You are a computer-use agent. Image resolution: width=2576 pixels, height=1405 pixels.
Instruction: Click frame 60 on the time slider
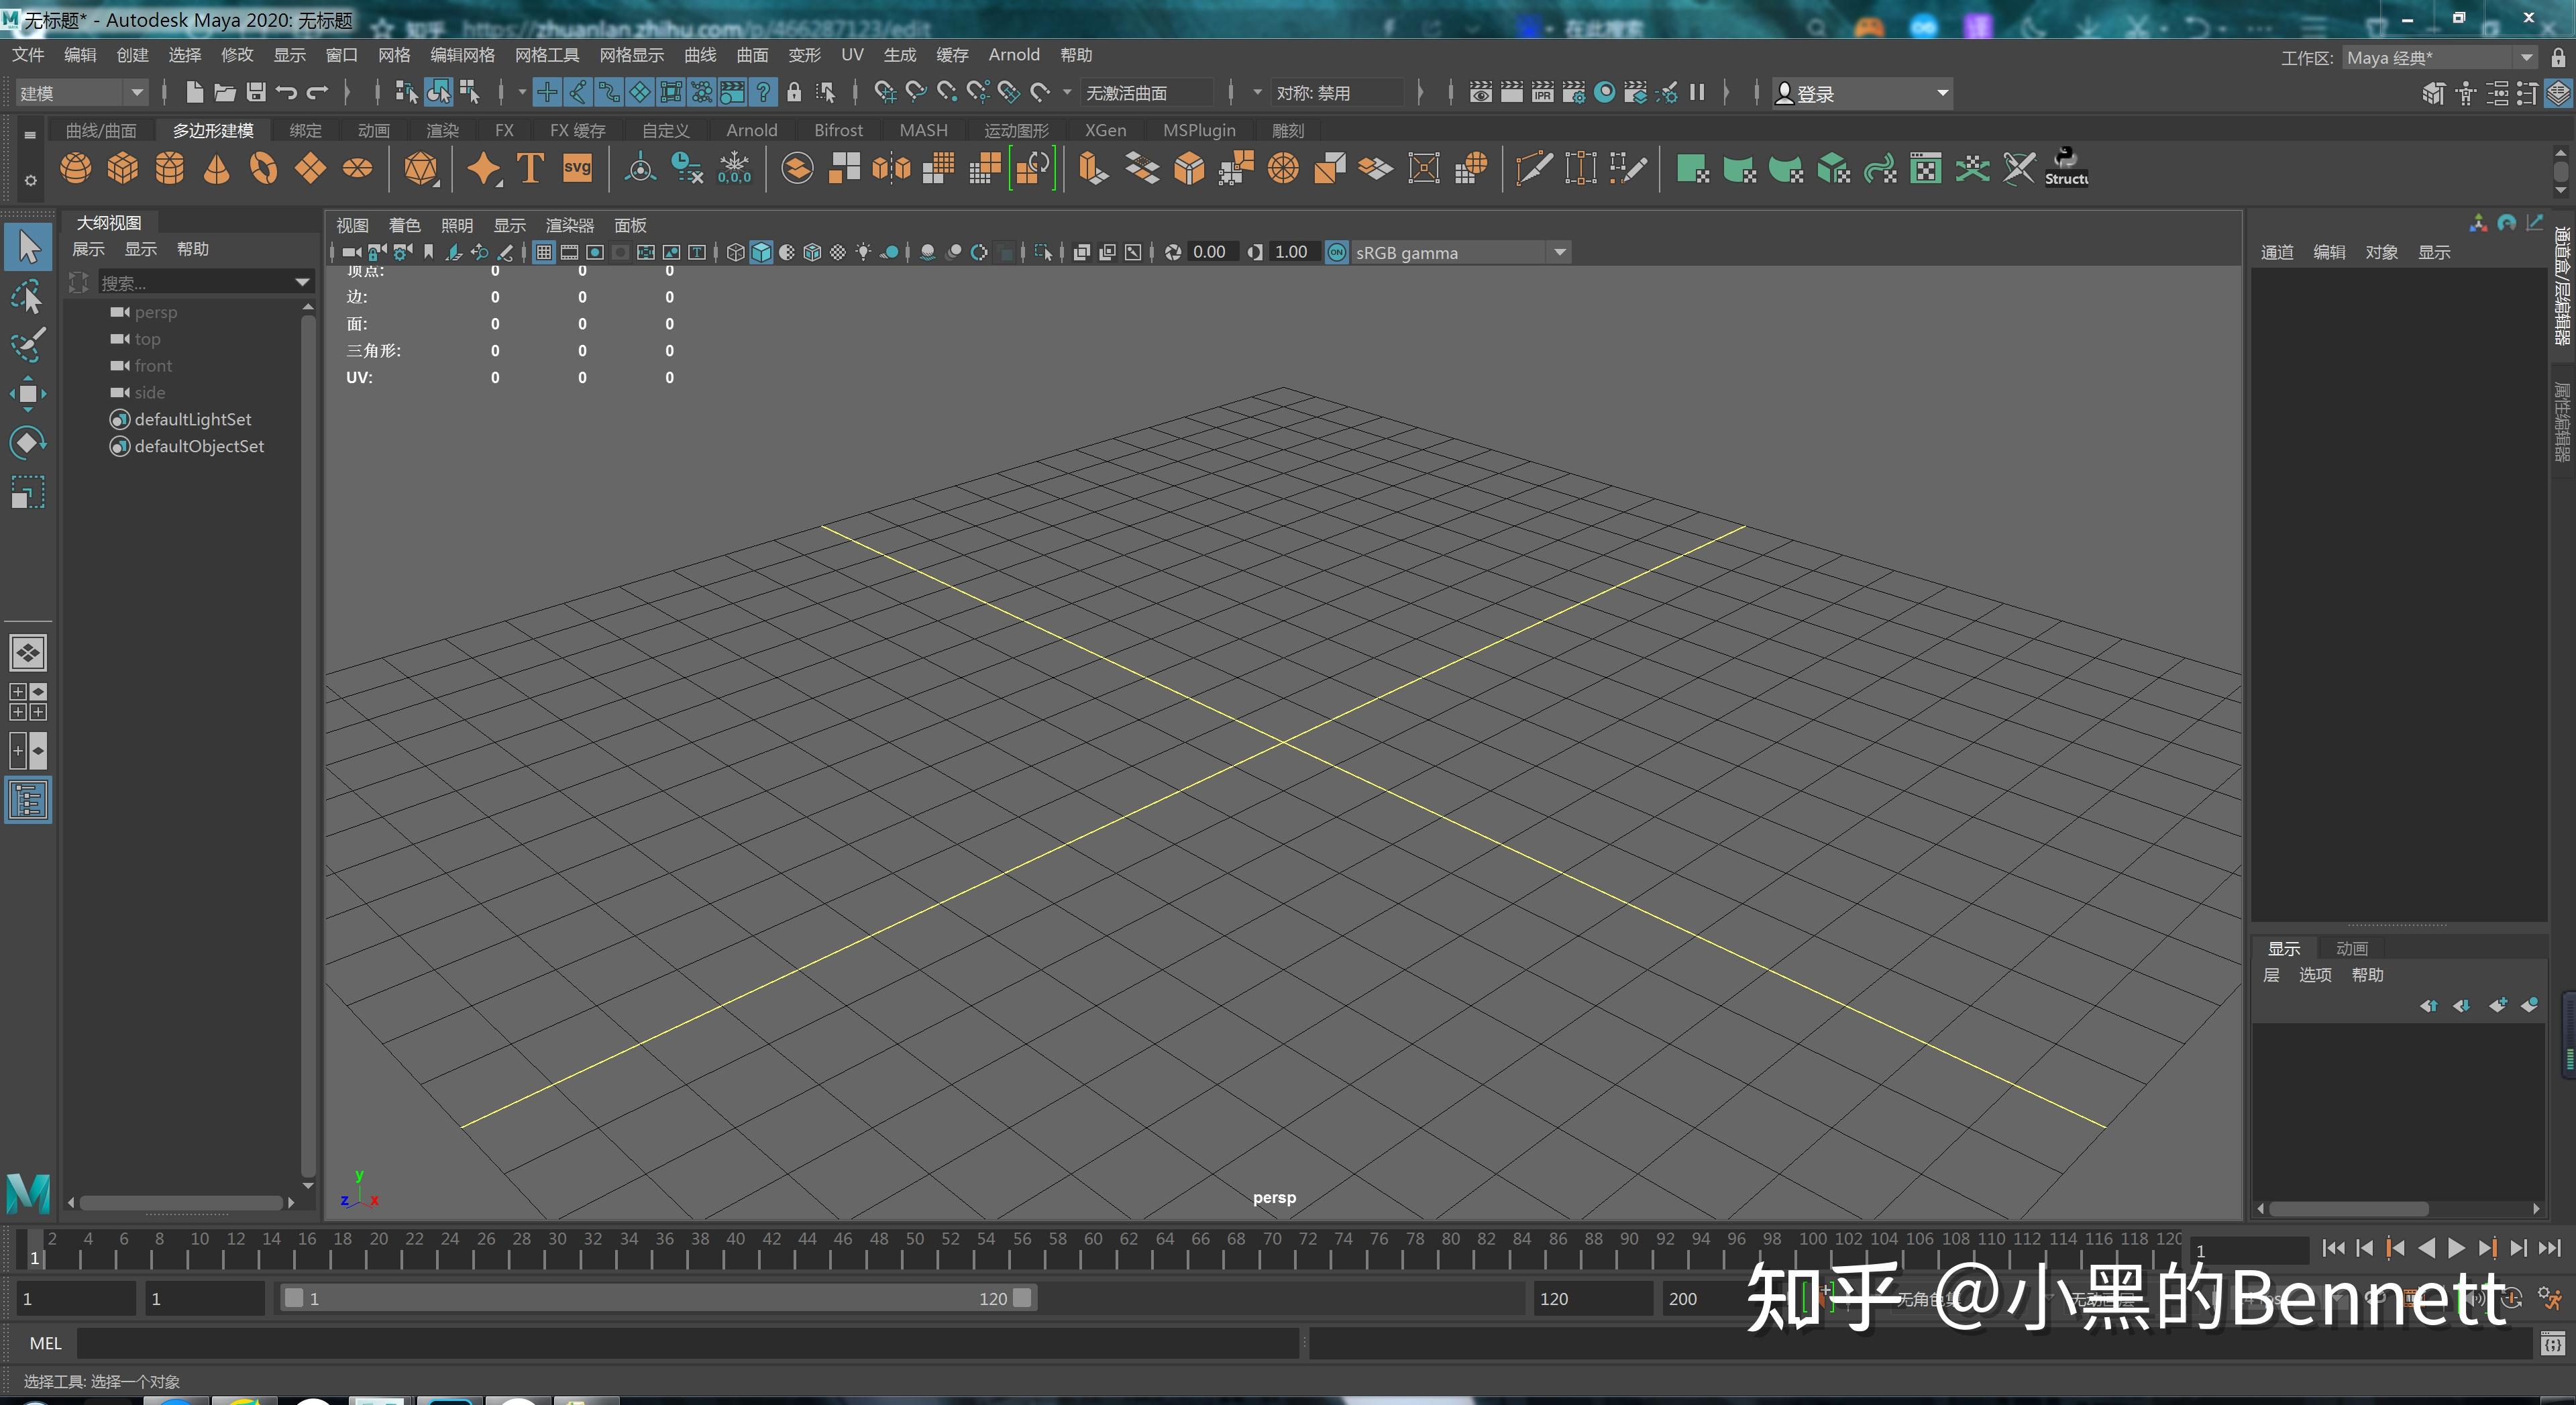point(1093,1248)
